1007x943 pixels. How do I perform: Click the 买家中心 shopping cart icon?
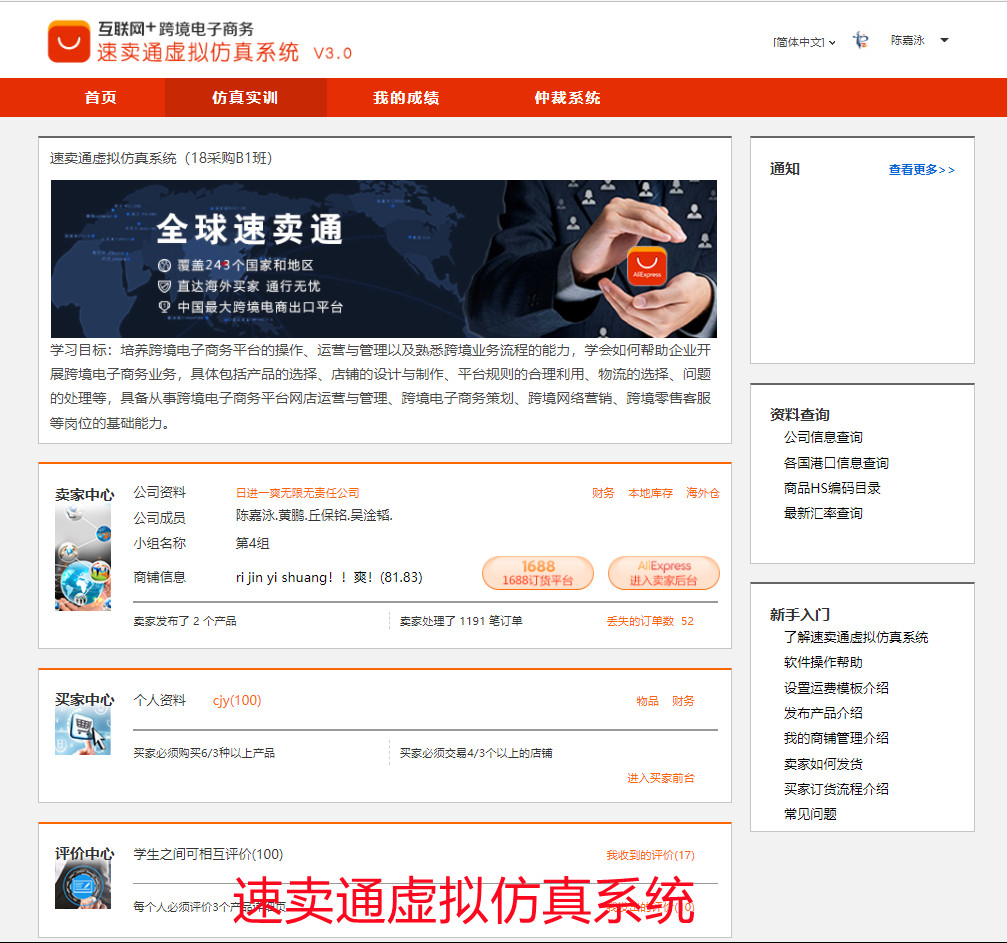coord(83,733)
